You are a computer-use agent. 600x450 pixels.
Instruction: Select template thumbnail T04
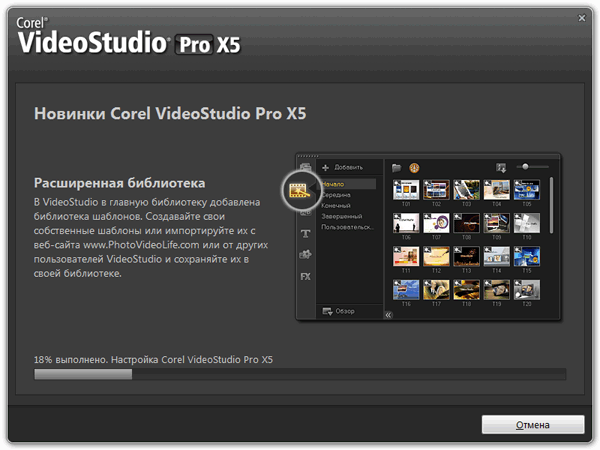pos(497,190)
